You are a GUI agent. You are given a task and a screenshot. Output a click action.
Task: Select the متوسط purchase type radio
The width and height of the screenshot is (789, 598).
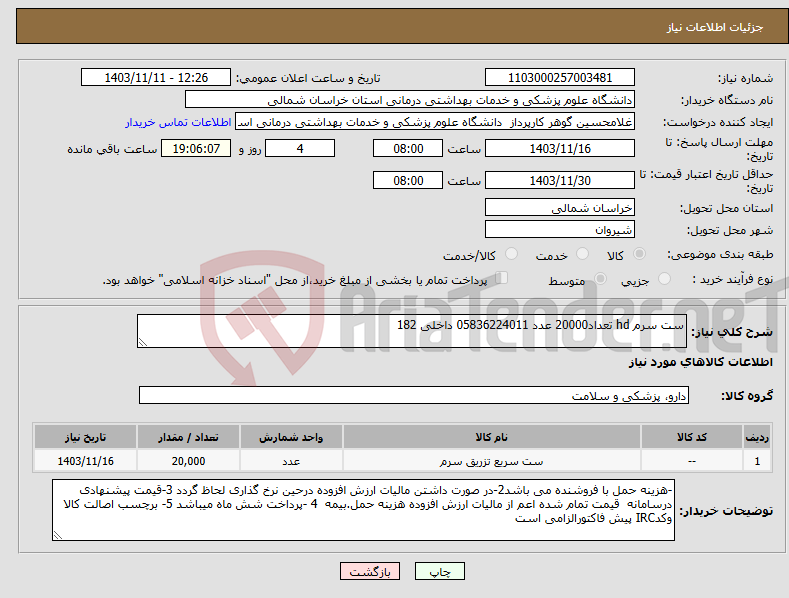(x=600, y=279)
